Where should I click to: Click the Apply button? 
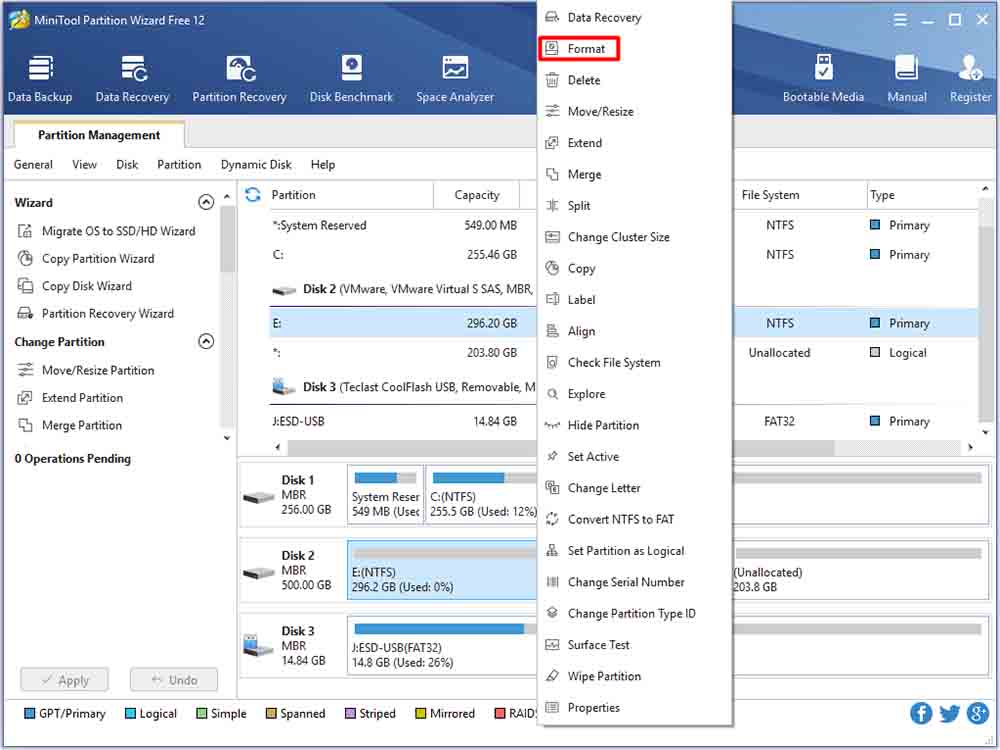(x=64, y=680)
